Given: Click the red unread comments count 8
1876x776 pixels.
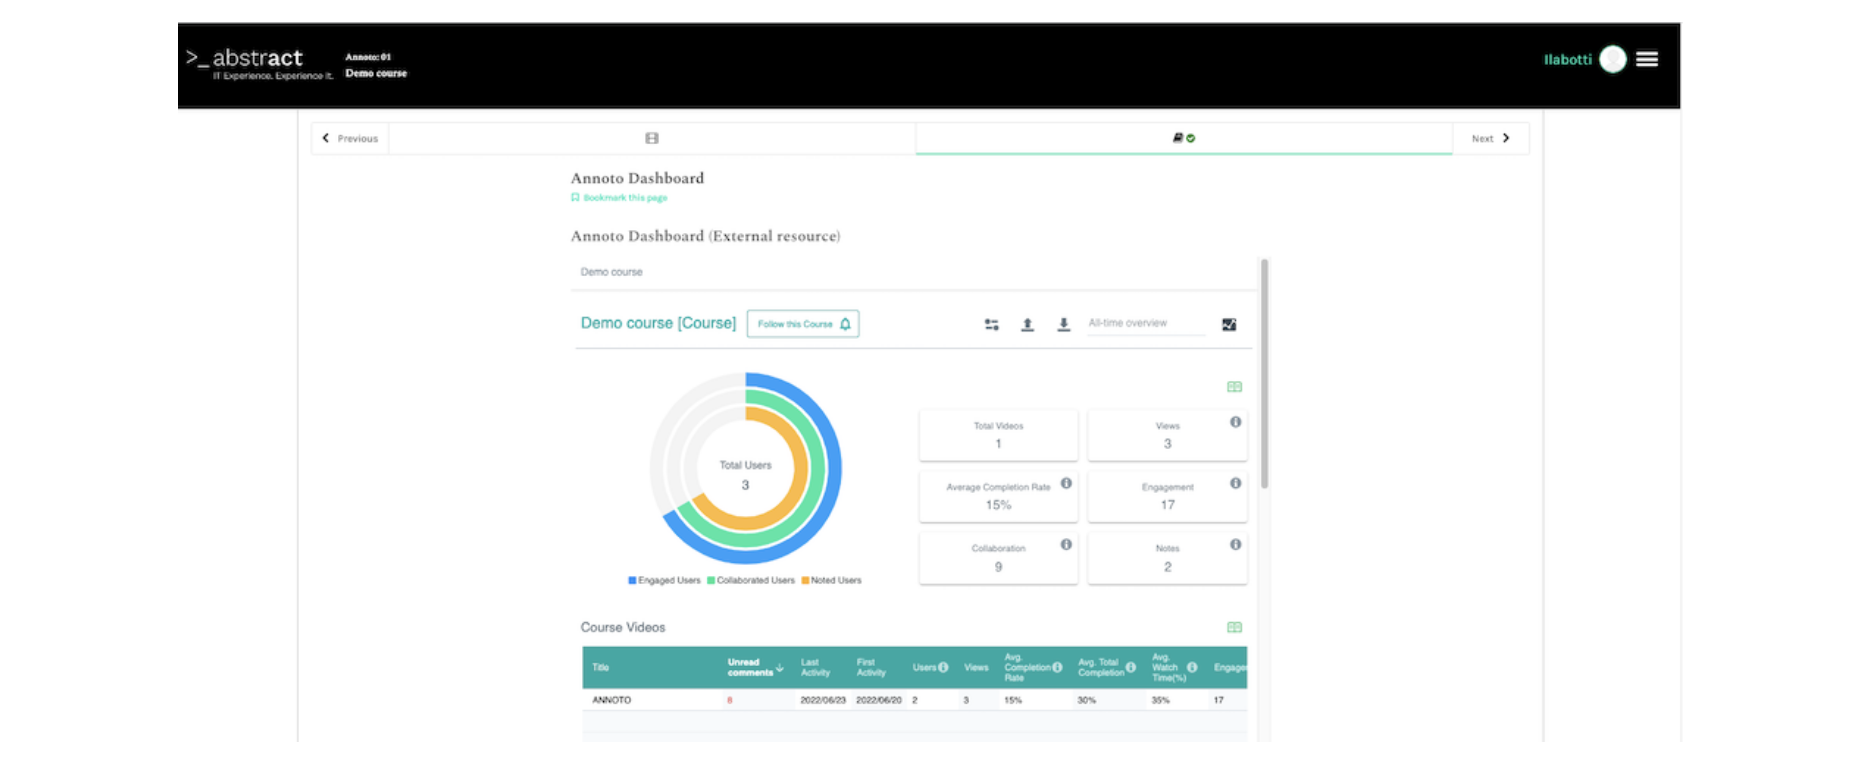Looking at the screenshot, I should [730, 700].
